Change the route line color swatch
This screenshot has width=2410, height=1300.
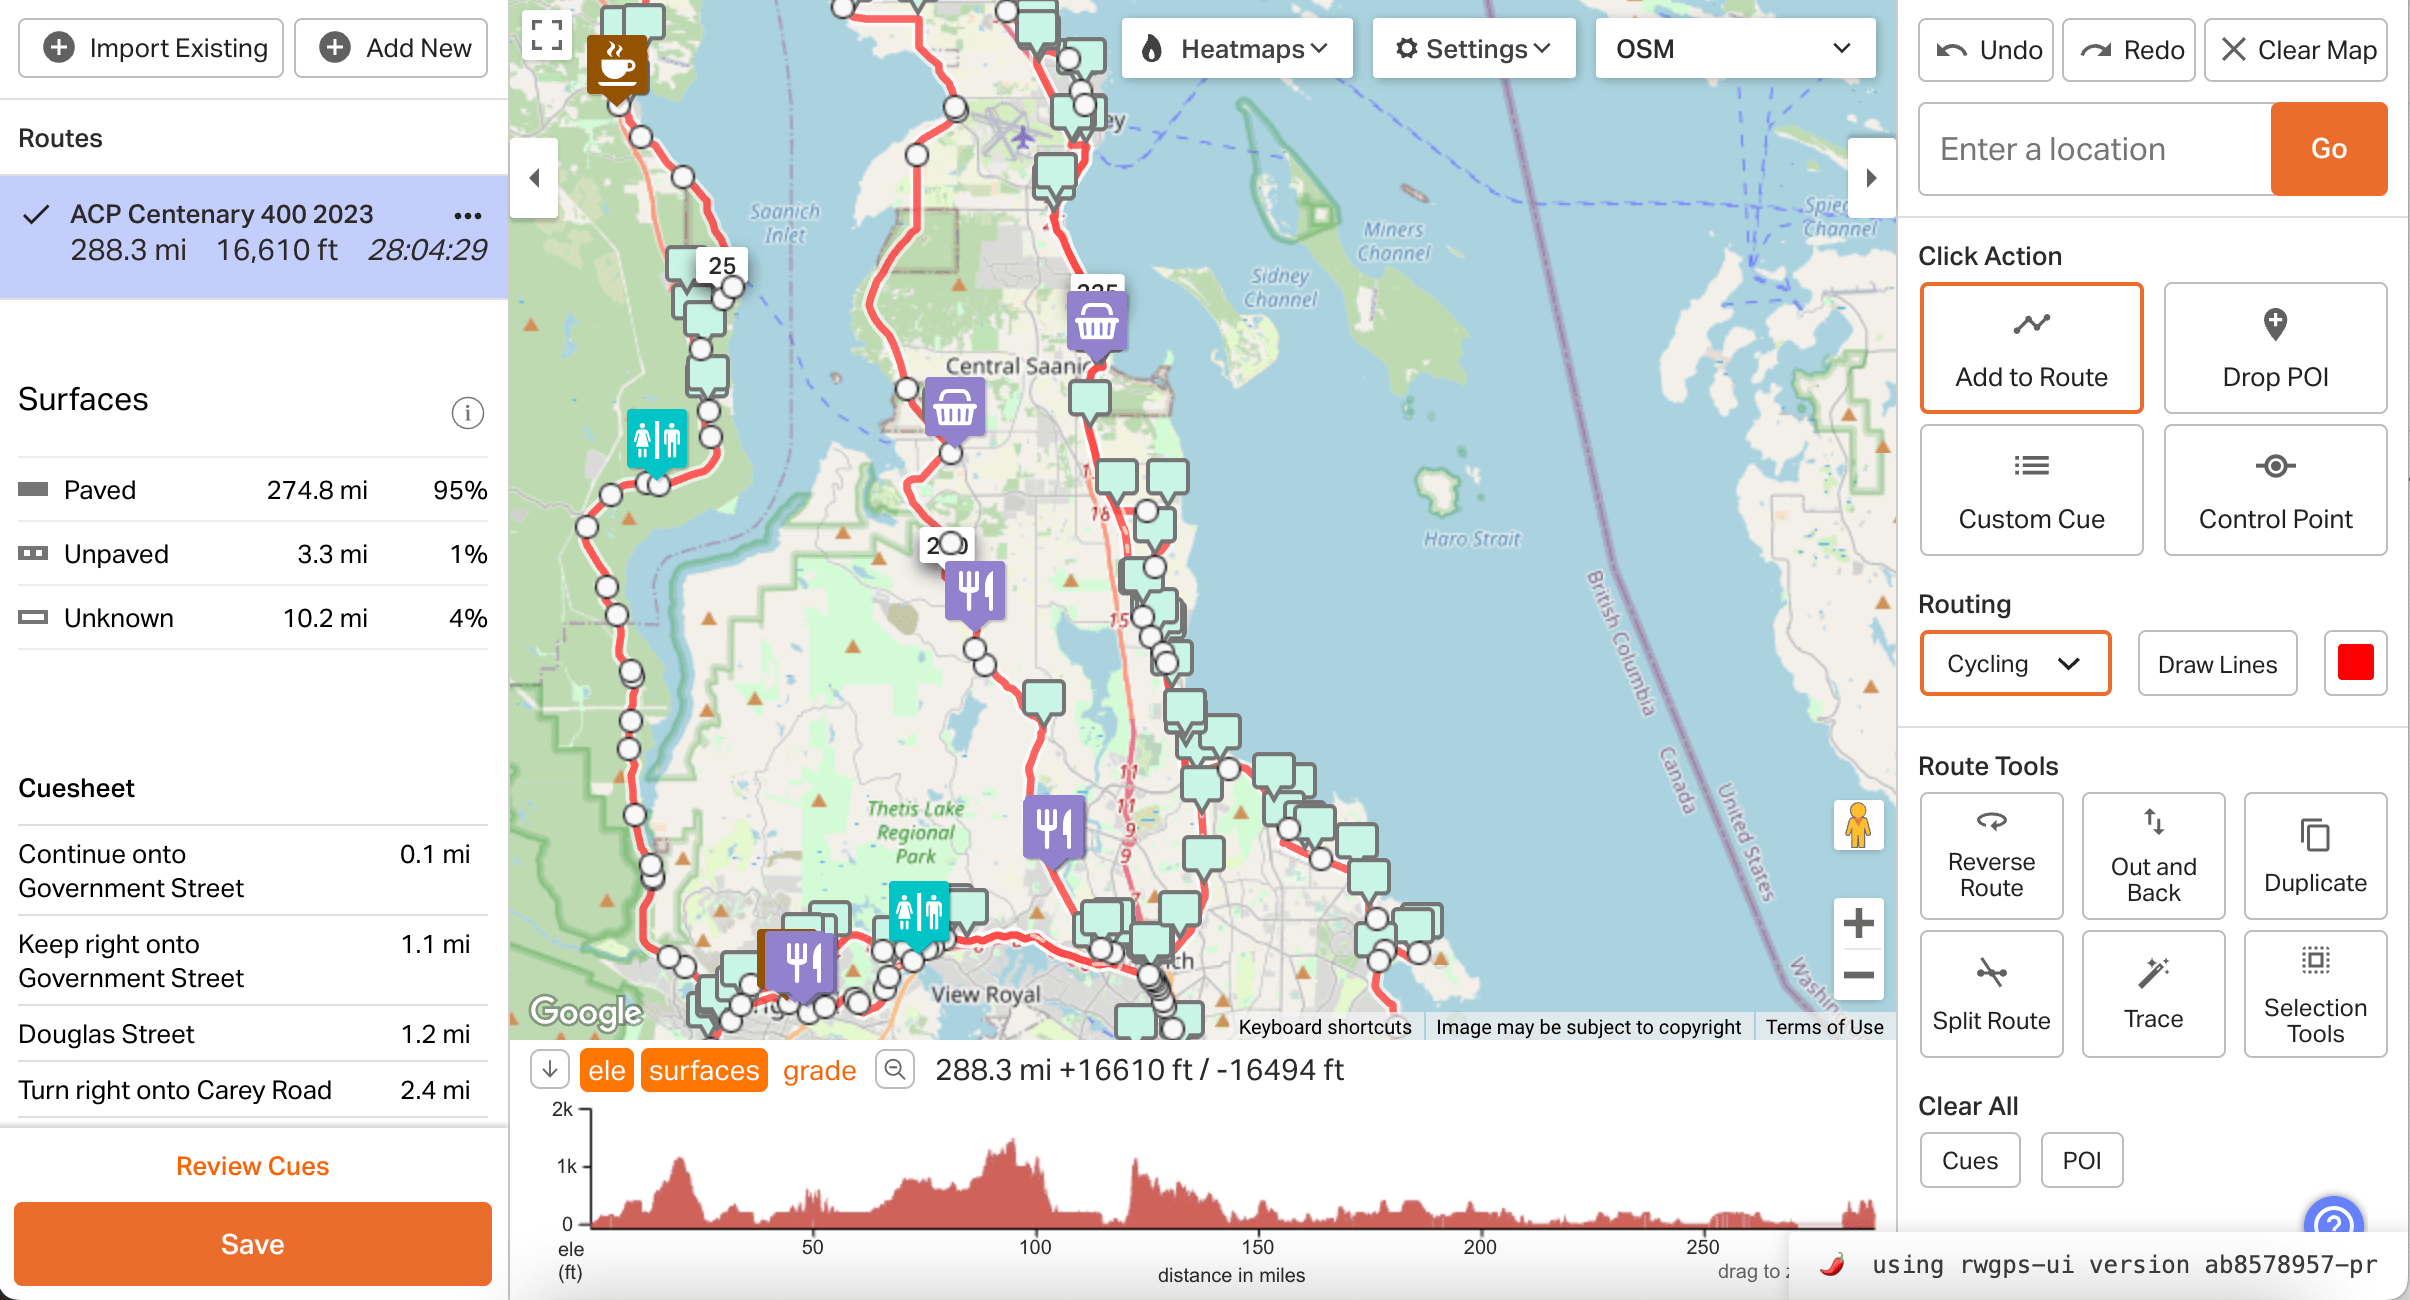point(2355,662)
